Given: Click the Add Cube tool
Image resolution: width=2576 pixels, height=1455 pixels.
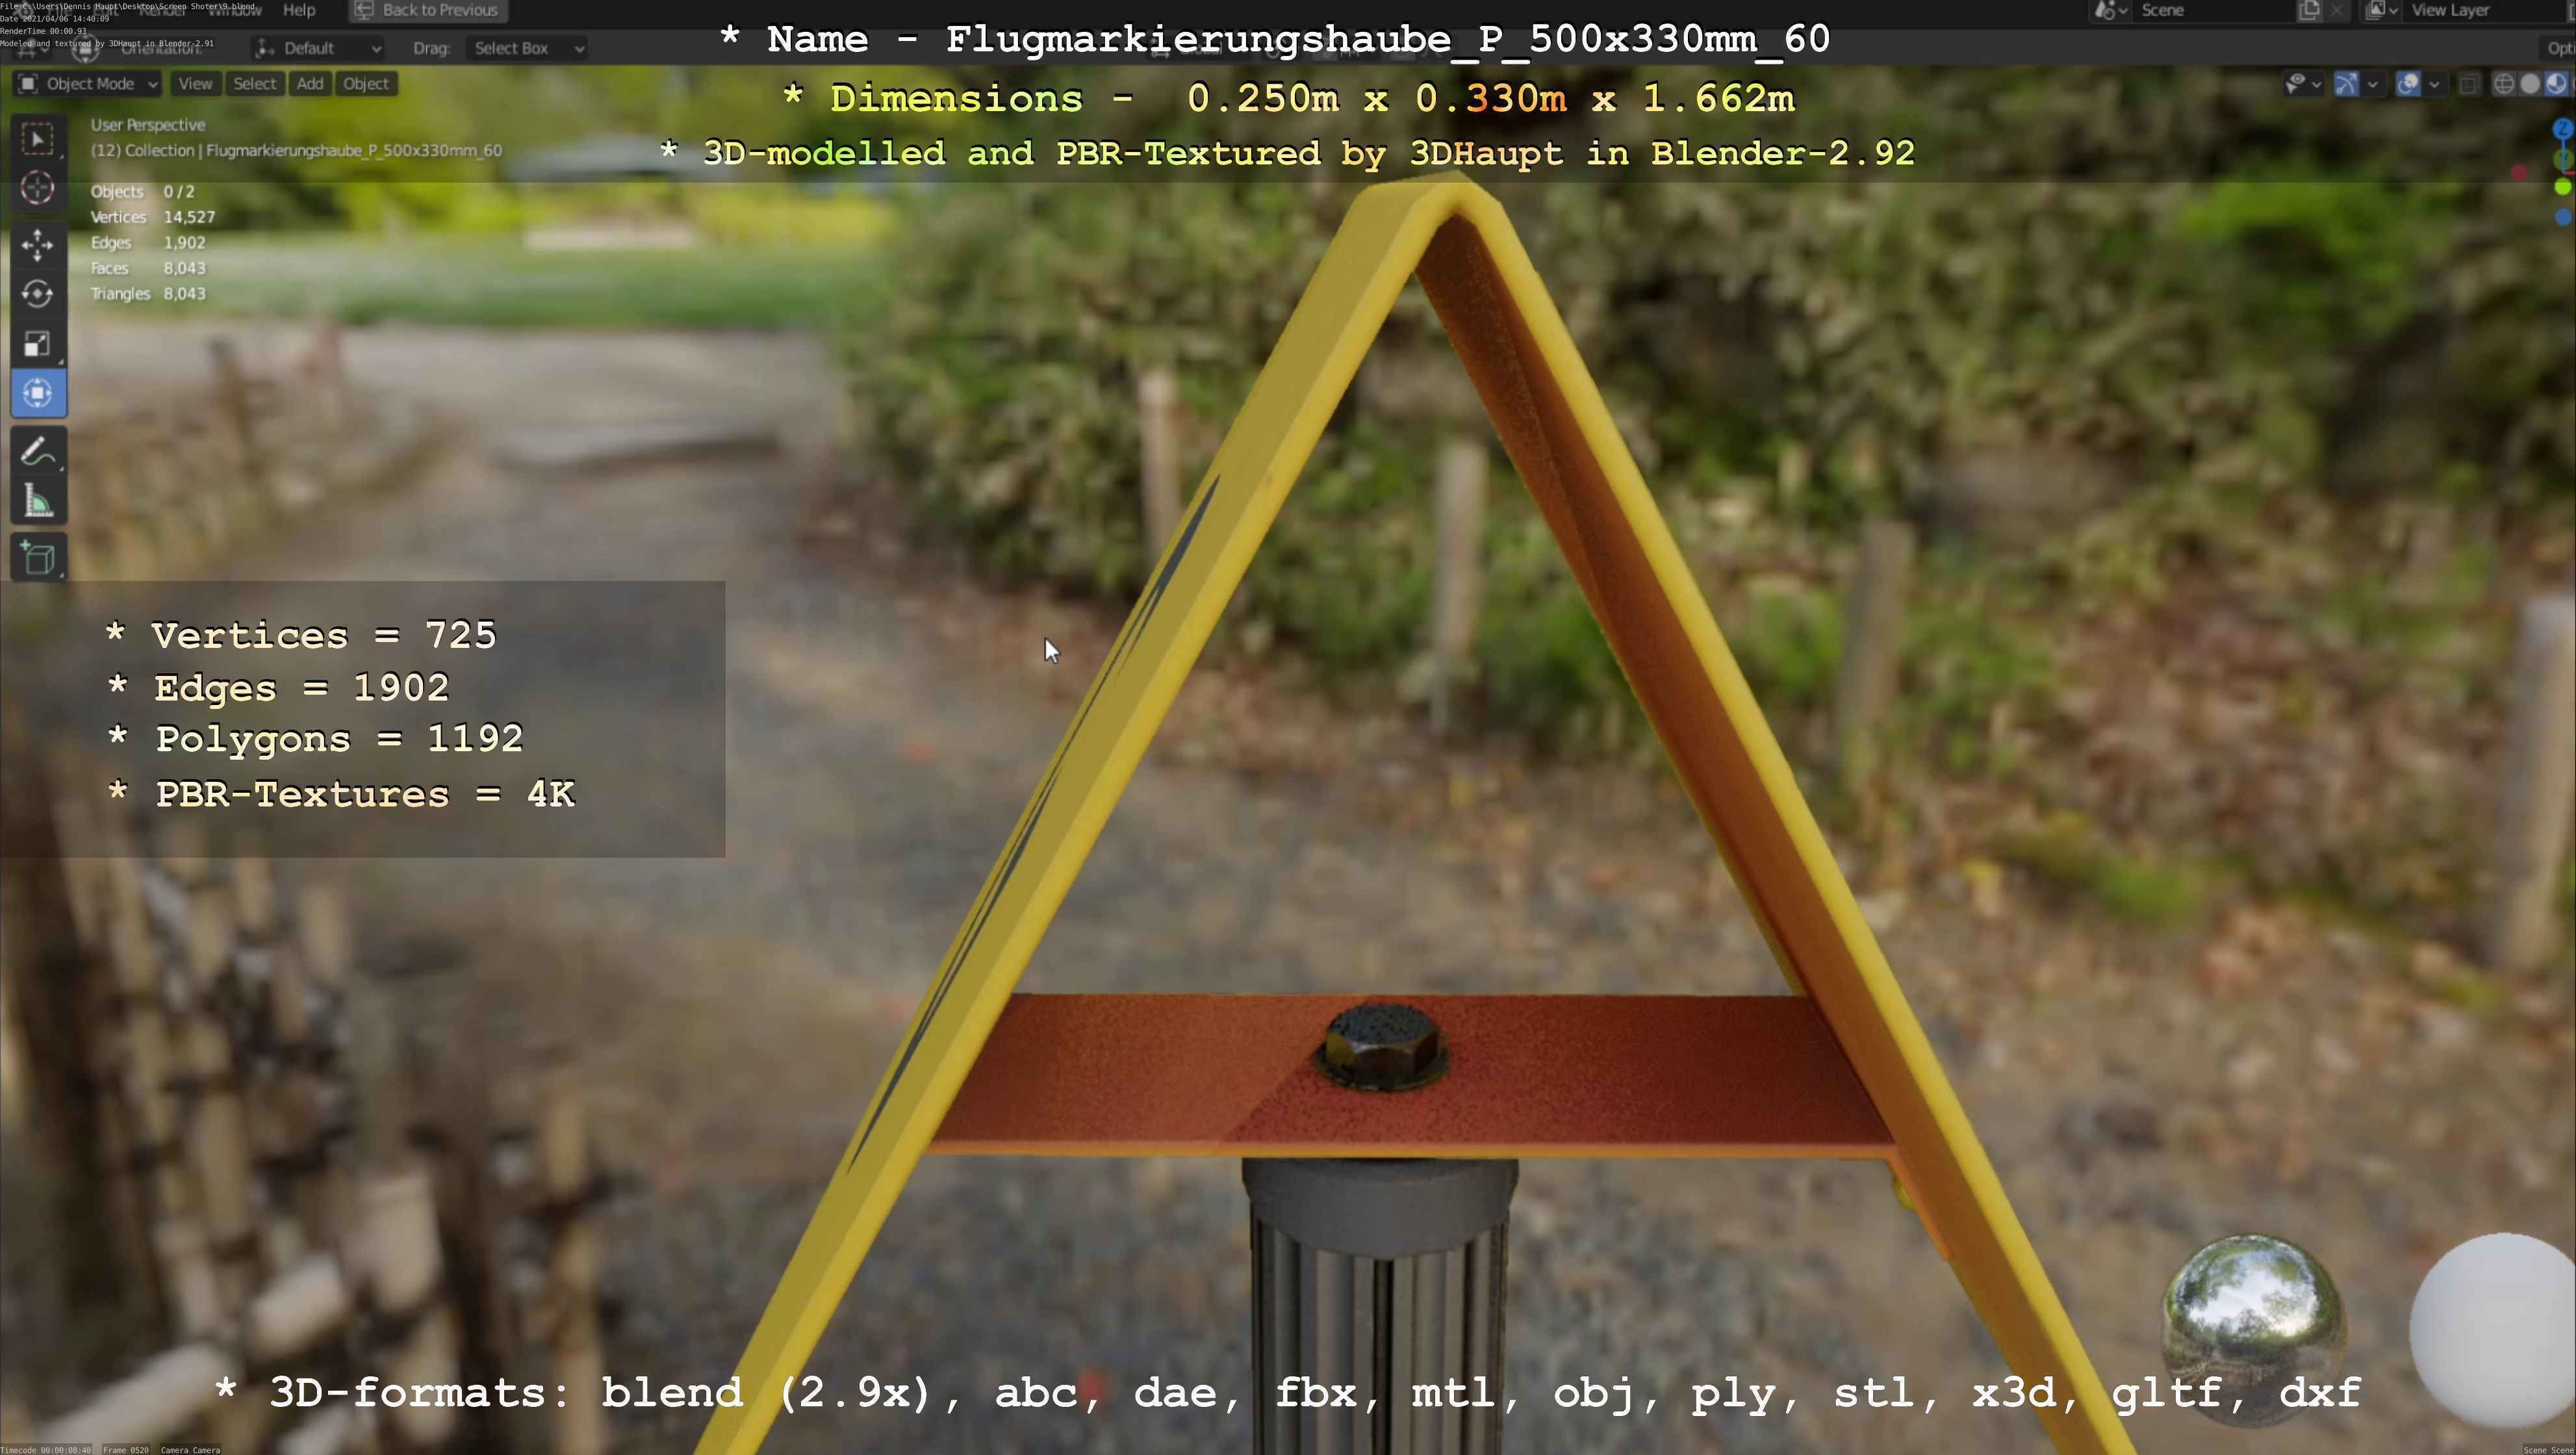Looking at the screenshot, I should point(37,558).
